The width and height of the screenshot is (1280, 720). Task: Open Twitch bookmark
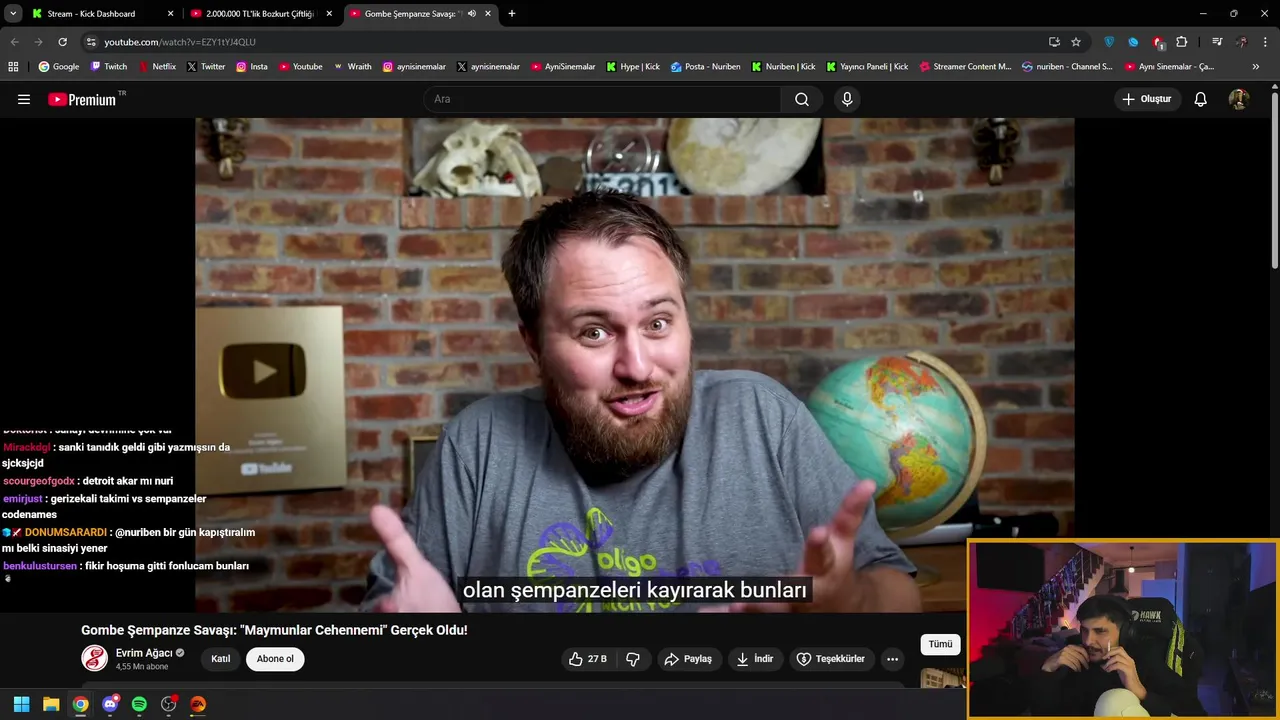click(109, 67)
